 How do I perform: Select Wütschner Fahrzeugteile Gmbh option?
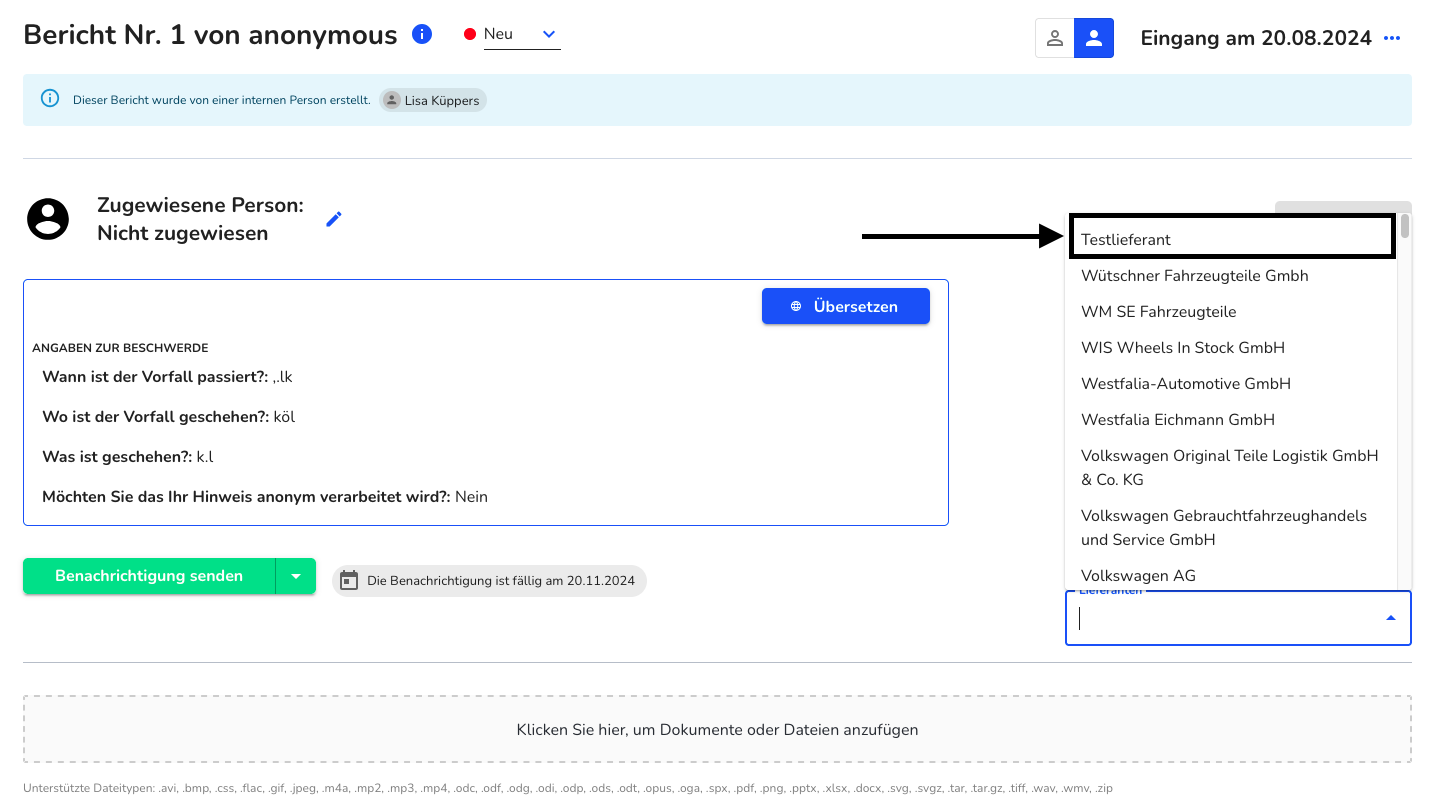pos(1231,276)
